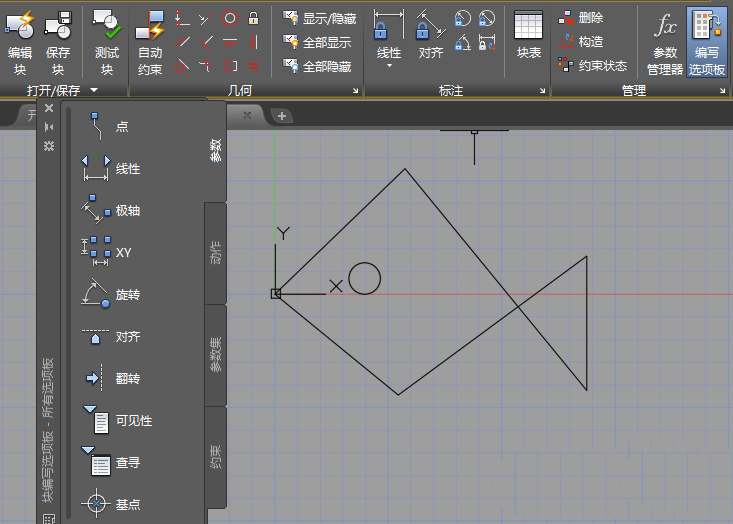Open the 线性 dimension dropdown arrow

pos(389,66)
